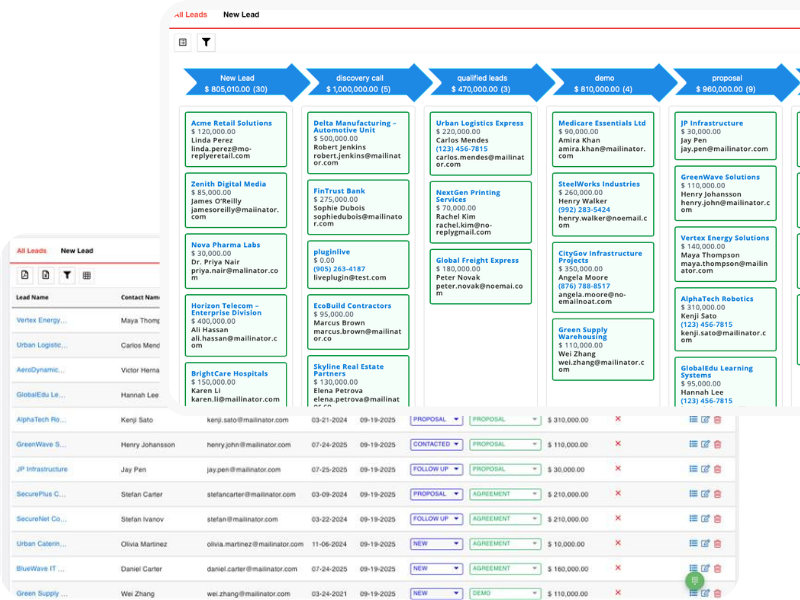Image resolution: width=800 pixels, height=600 pixels.
Task: Open the details list icon for JP Infrastructure row
Action: click(693, 469)
